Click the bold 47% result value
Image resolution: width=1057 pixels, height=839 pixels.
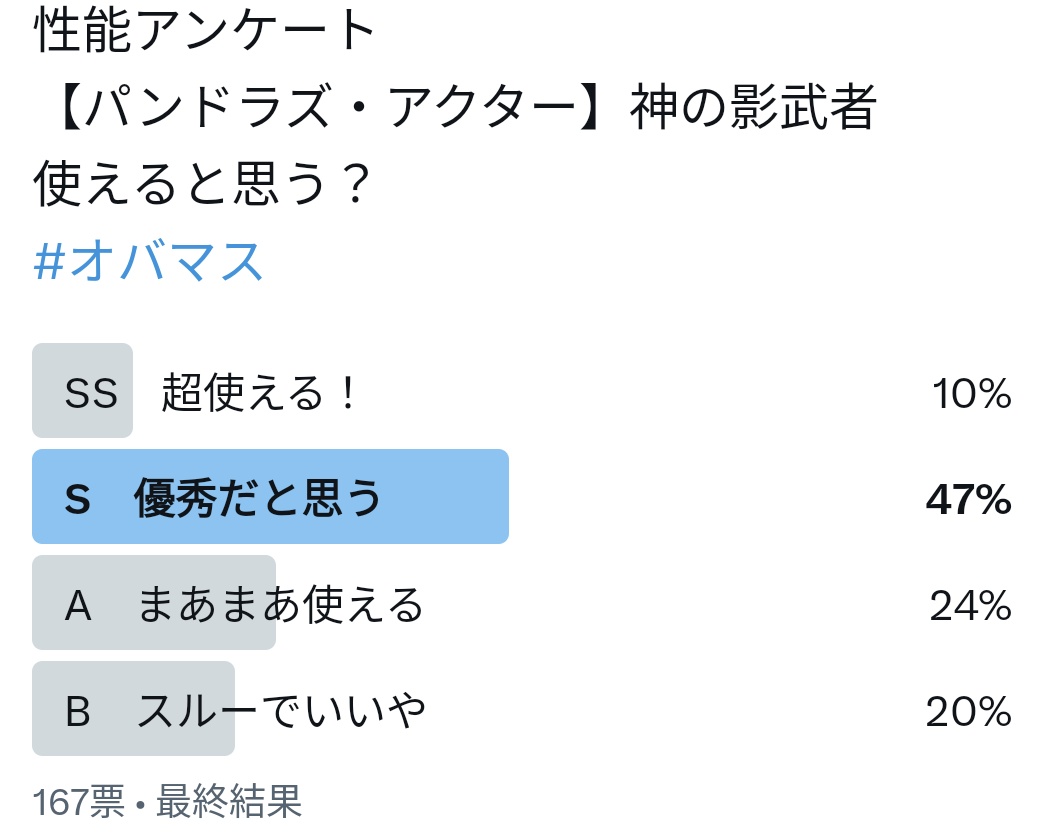pyautogui.click(x=969, y=499)
